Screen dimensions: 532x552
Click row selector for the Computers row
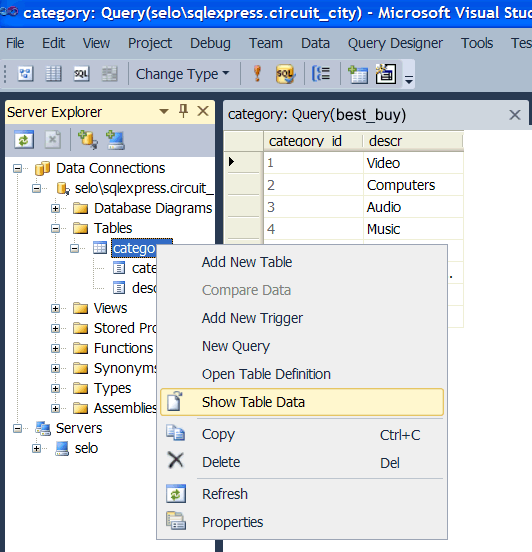[x=244, y=185]
